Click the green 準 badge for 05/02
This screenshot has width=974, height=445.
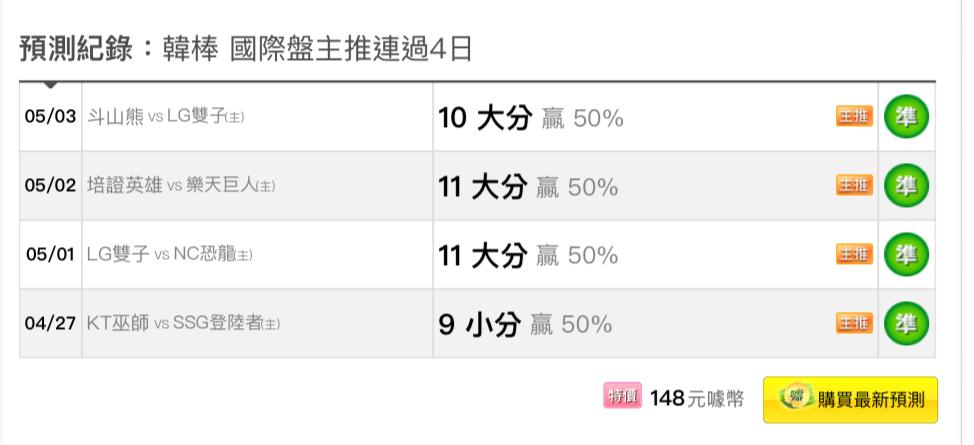click(x=906, y=185)
